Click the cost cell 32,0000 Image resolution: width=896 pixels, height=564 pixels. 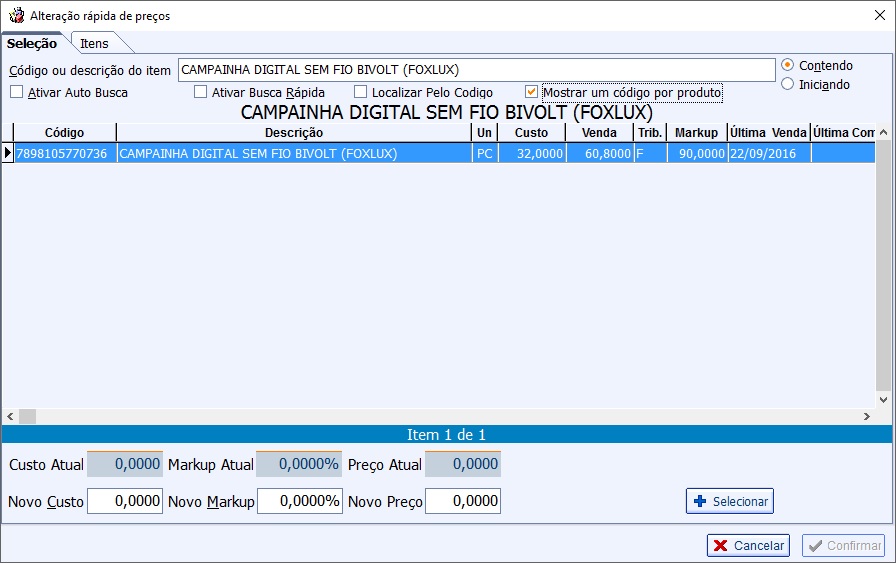(532, 153)
